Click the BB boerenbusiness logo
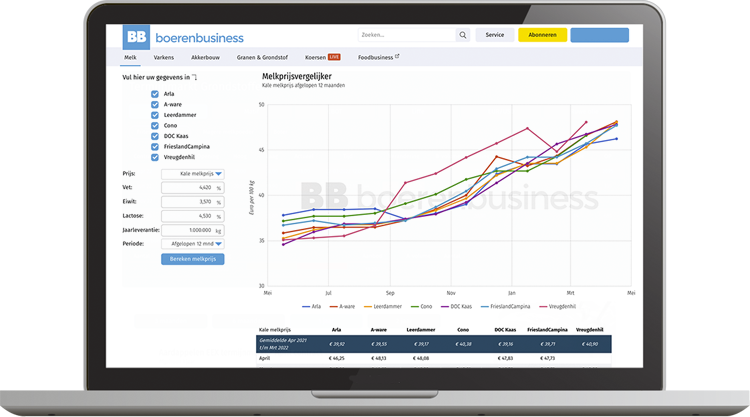This screenshot has height=417, width=750. click(183, 38)
